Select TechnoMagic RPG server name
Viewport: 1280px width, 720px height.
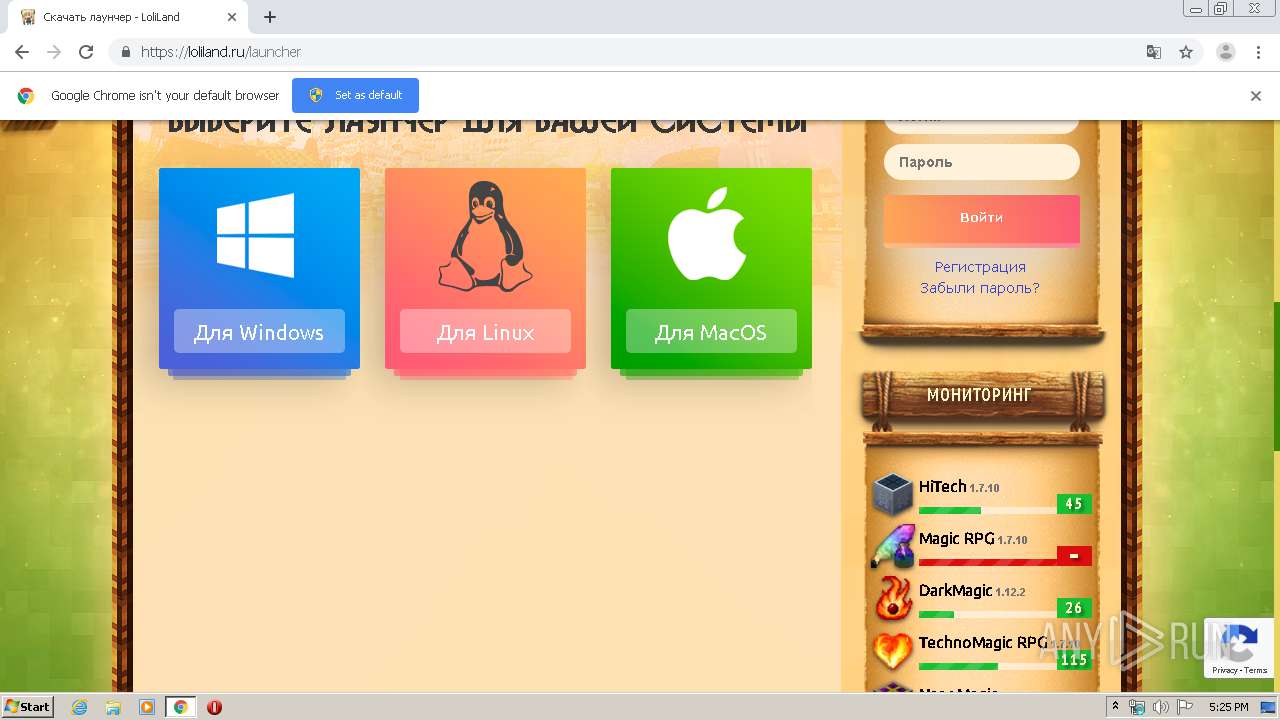tap(982, 643)
